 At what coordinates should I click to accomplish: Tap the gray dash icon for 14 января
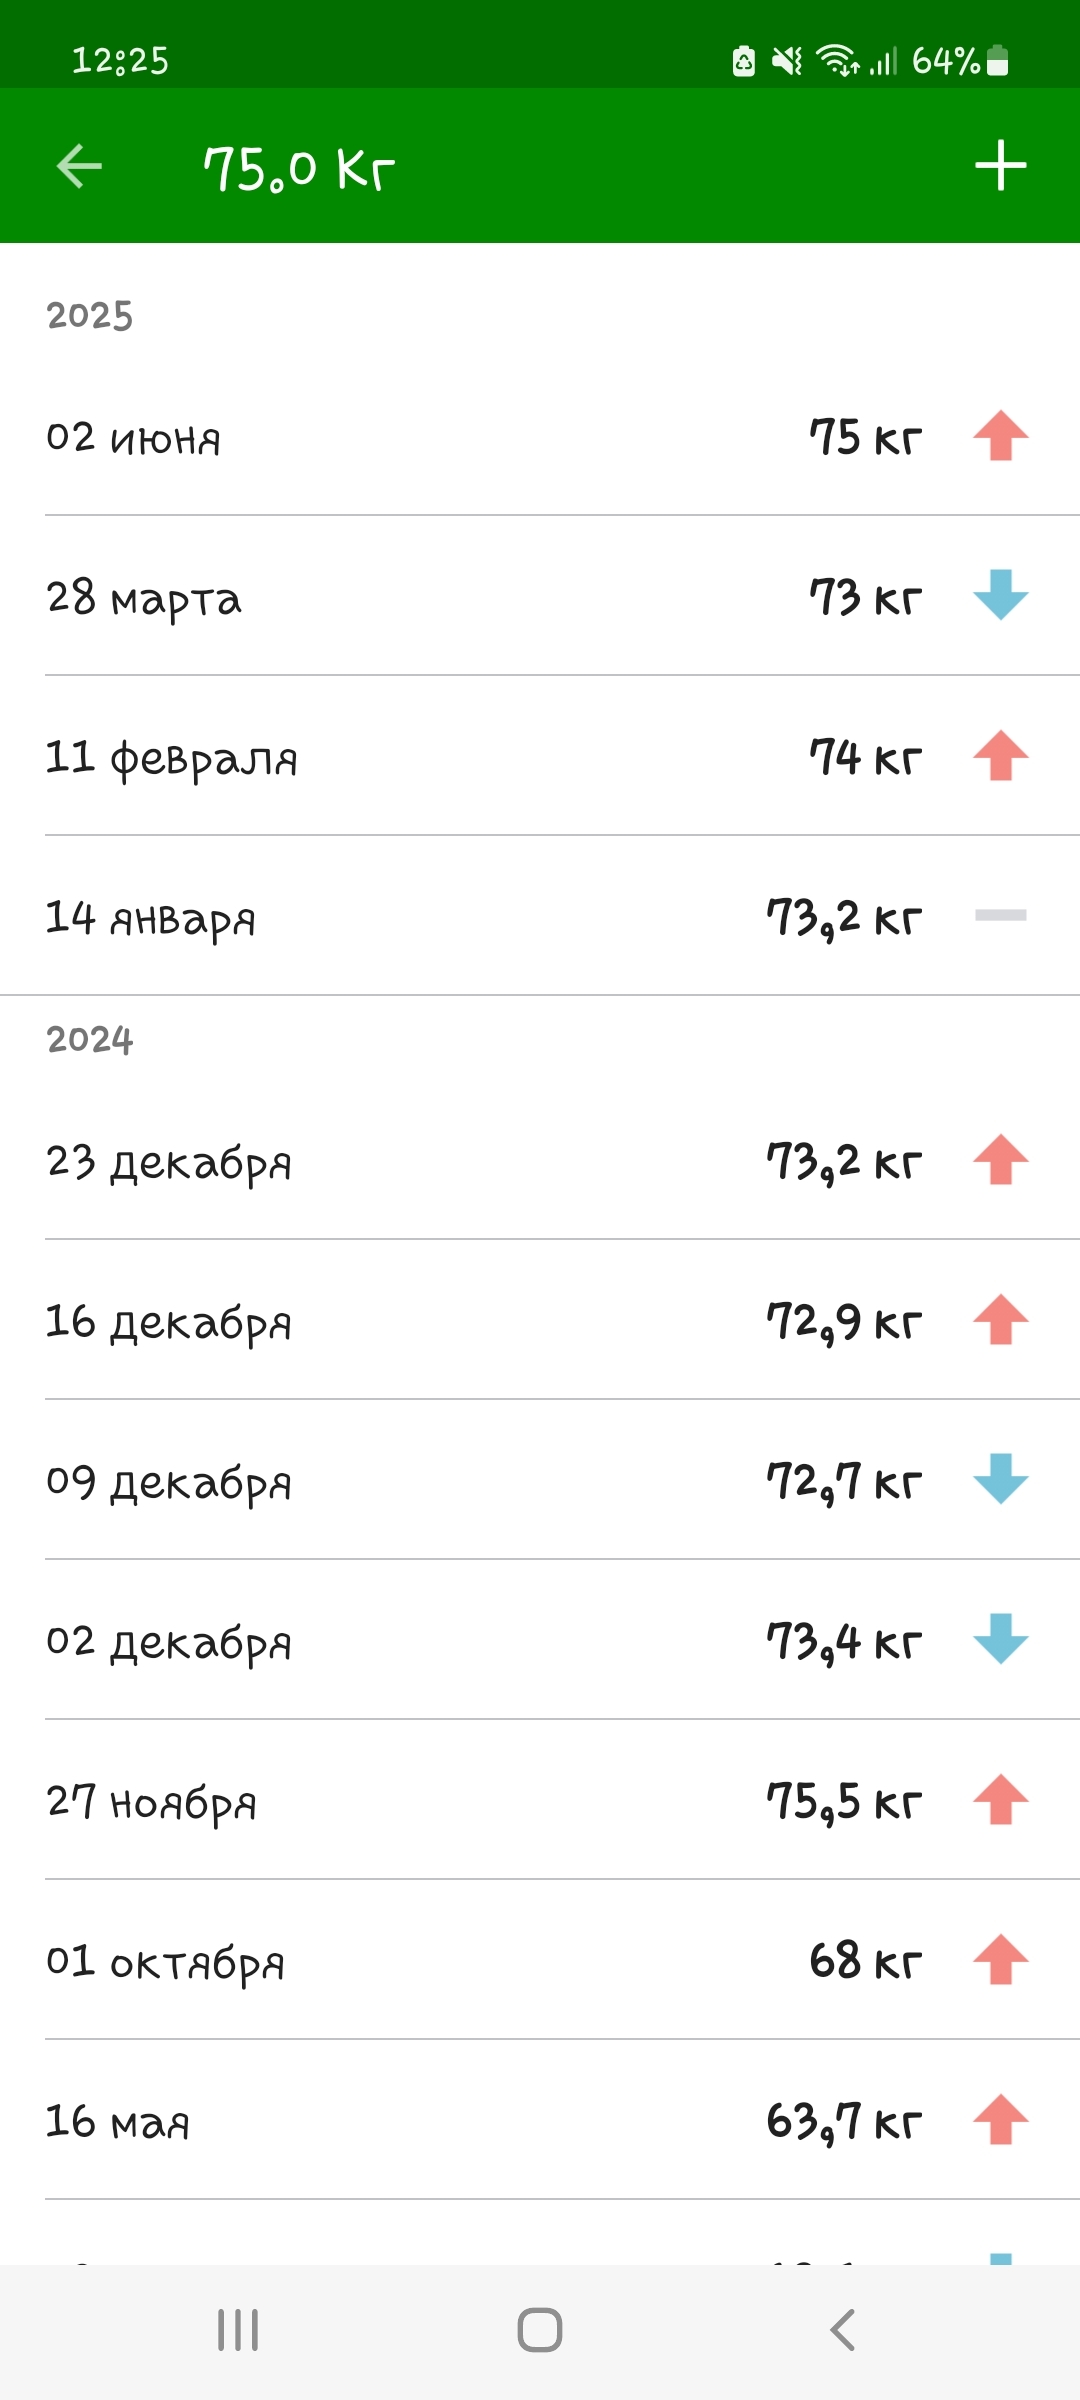(1001, 915)
